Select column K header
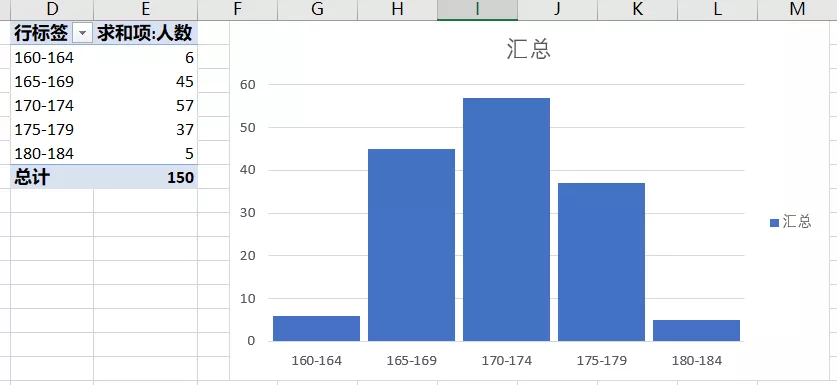 coord(637,9)
